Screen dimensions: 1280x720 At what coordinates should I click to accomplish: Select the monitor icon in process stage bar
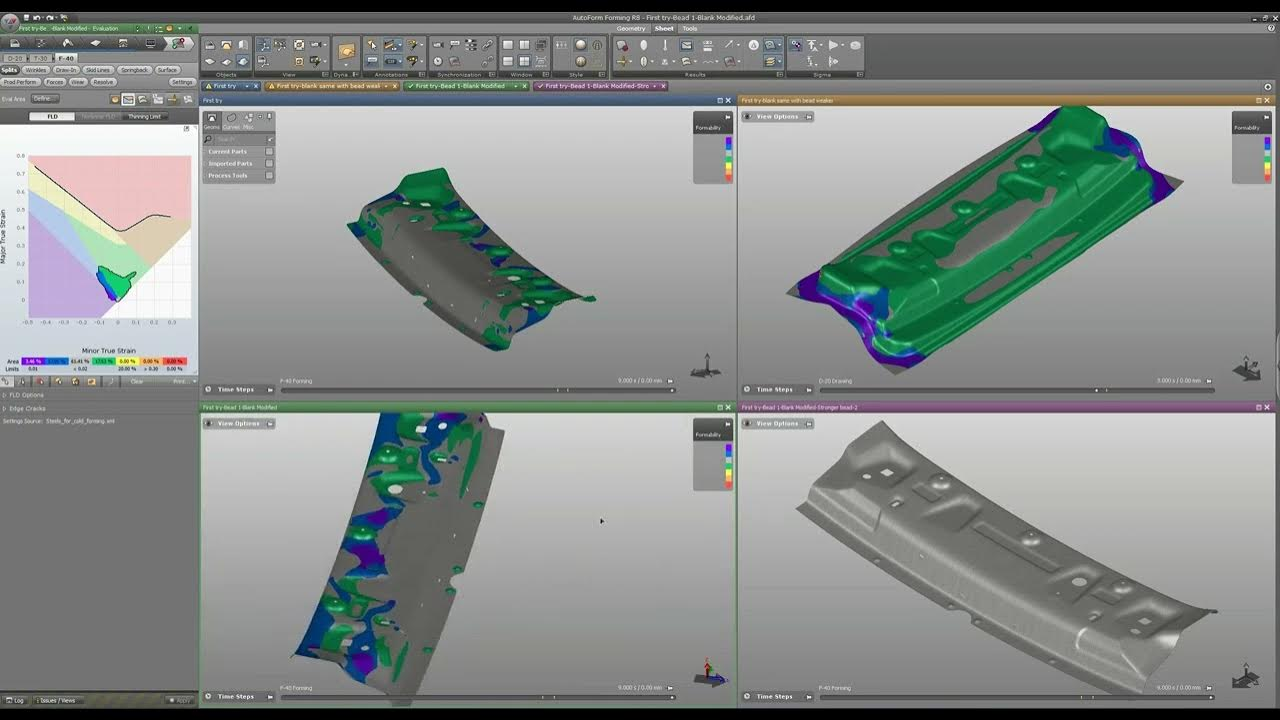pyautogui.click(x=150, y=43)
